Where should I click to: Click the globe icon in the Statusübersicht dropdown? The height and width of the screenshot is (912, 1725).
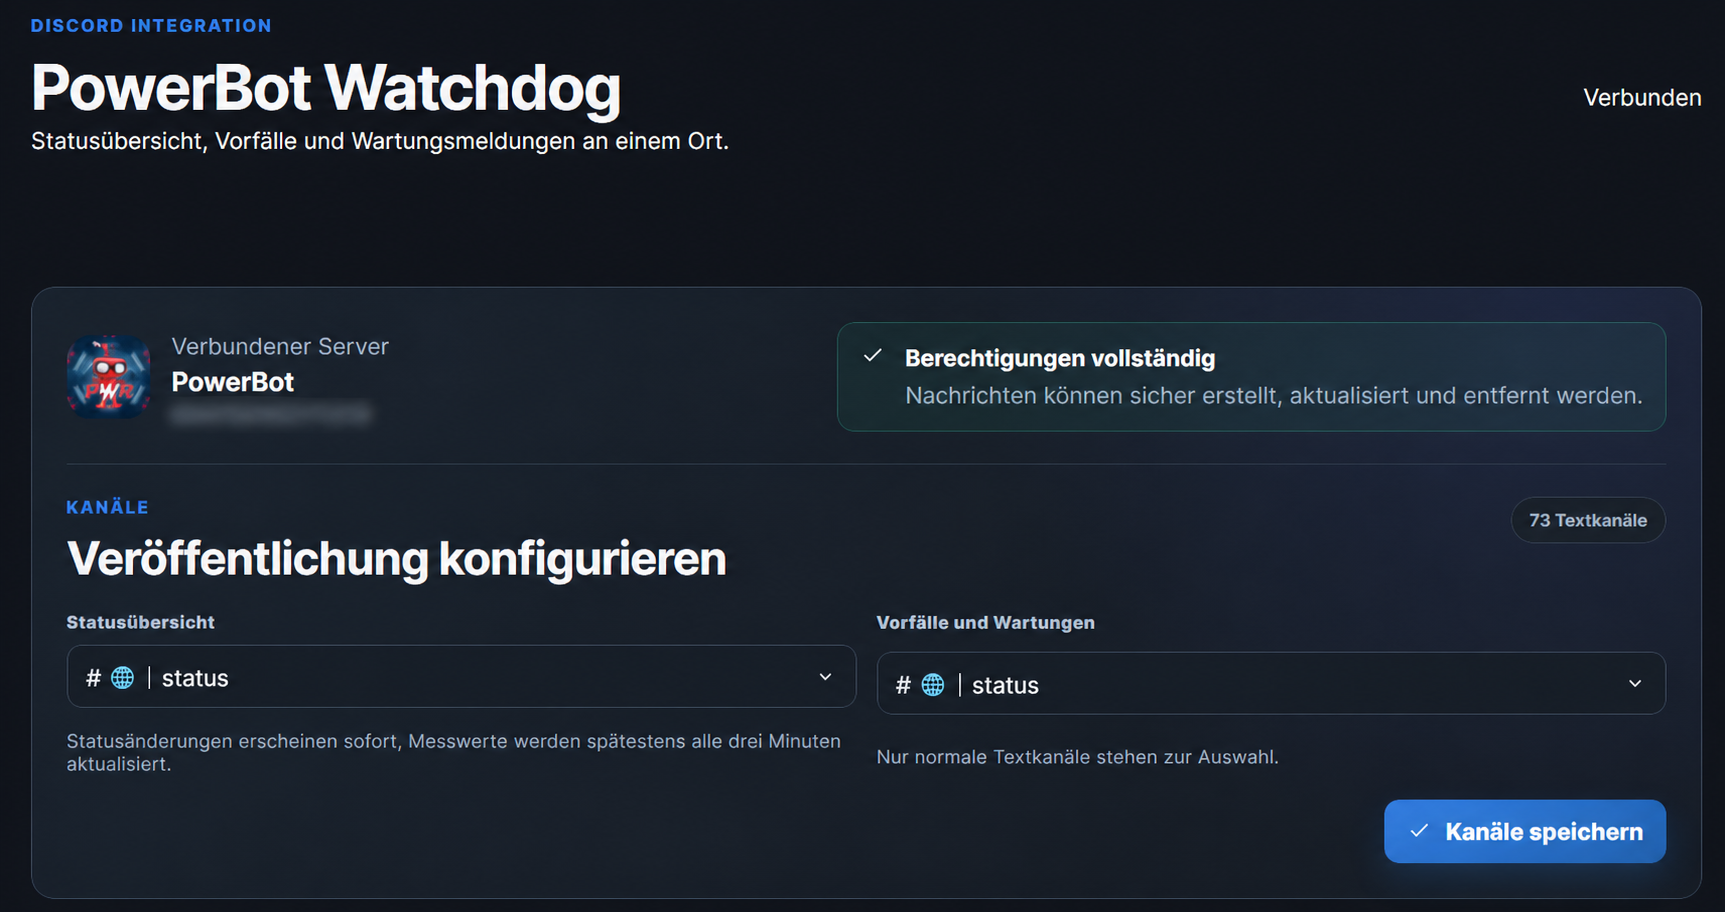pyautogui.click(x=123, y=678)
